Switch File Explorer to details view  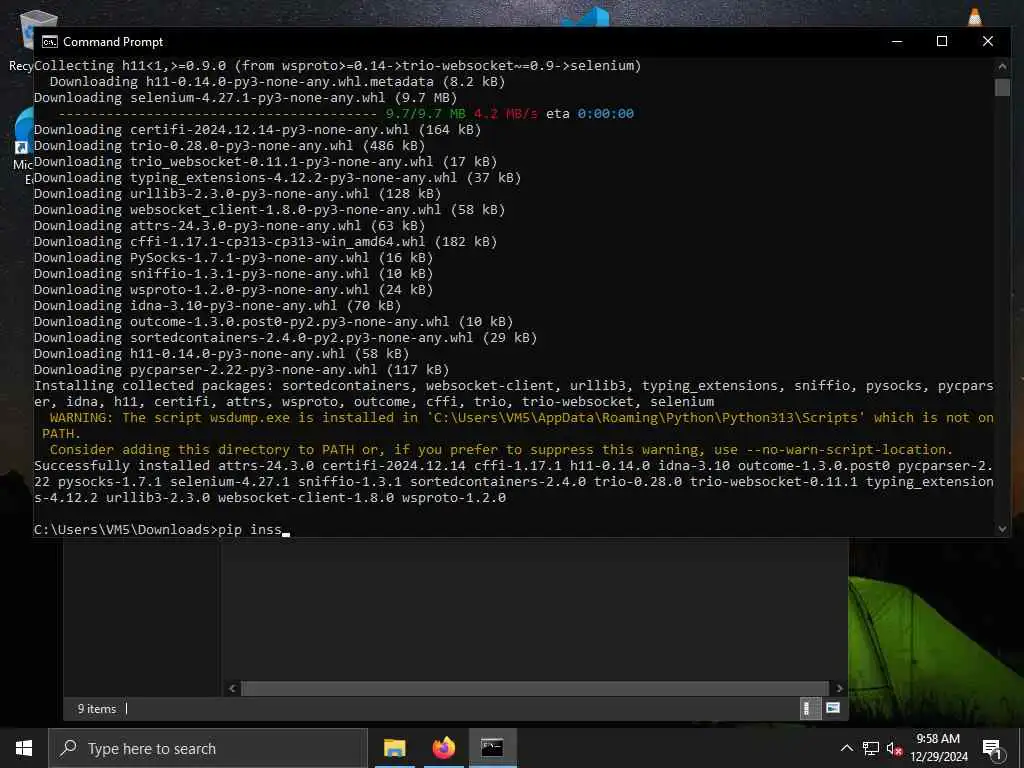pos(809,708)
